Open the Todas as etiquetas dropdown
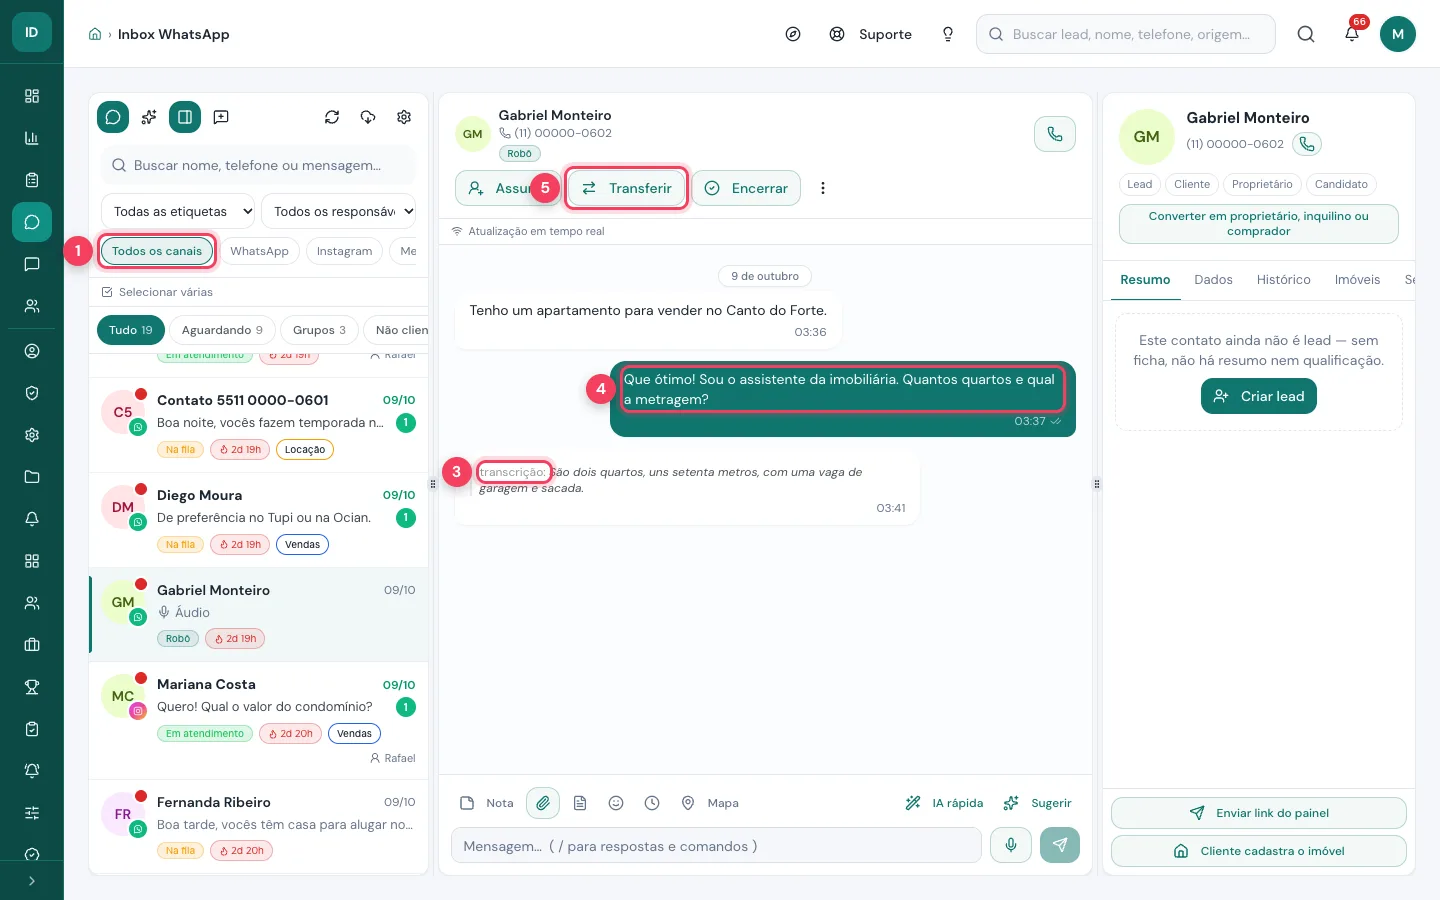Viewport: 1440px width, 900px height. (177, 211)
